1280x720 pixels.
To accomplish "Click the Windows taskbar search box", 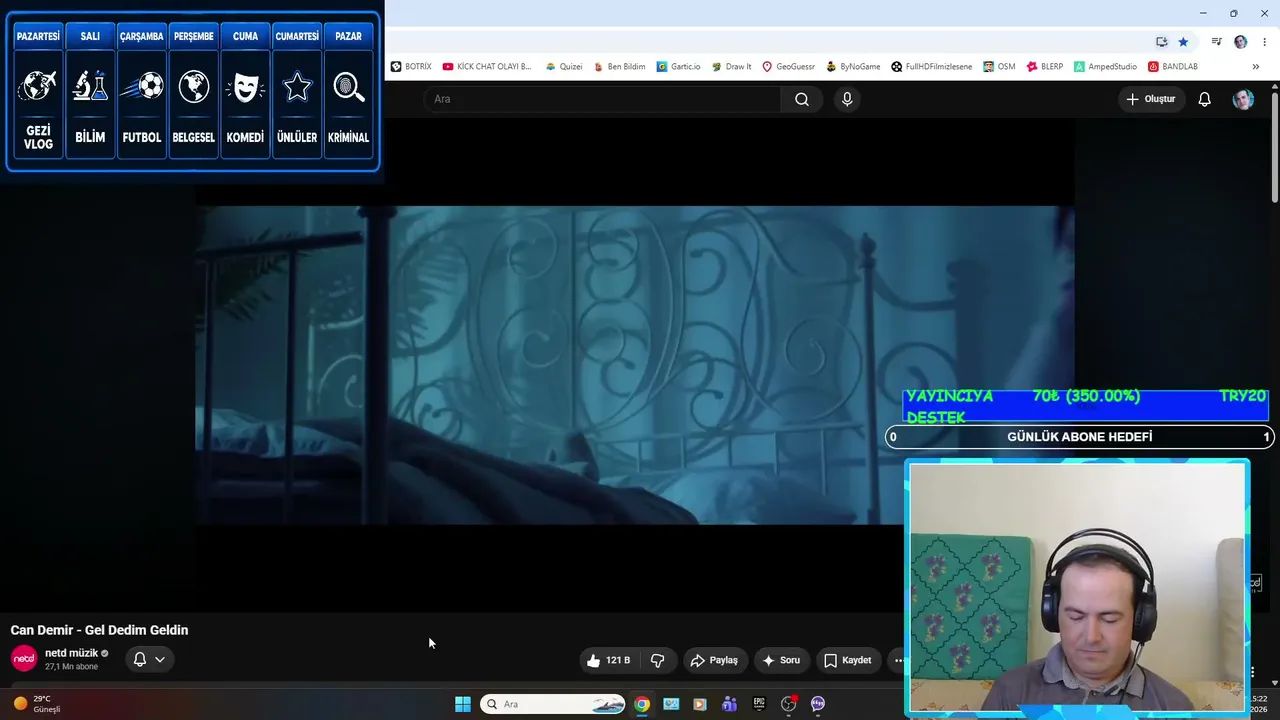I will (553, 704).
